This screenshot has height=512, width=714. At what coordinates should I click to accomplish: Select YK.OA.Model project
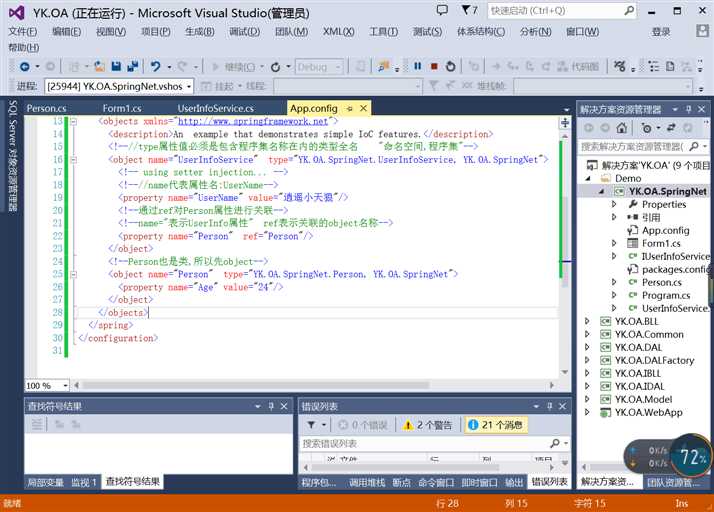point(643,399)
